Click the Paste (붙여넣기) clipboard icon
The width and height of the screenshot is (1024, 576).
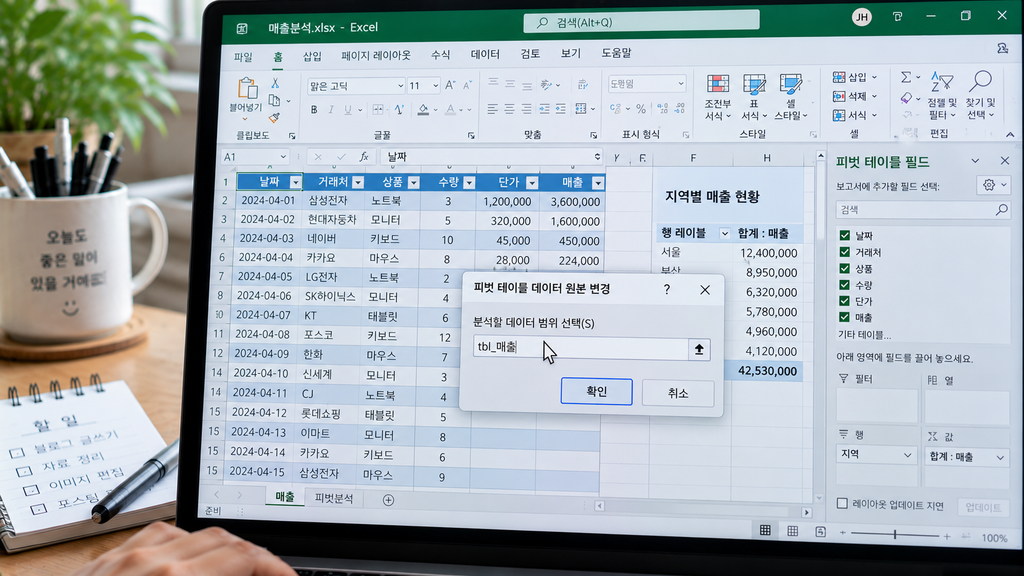247,88
